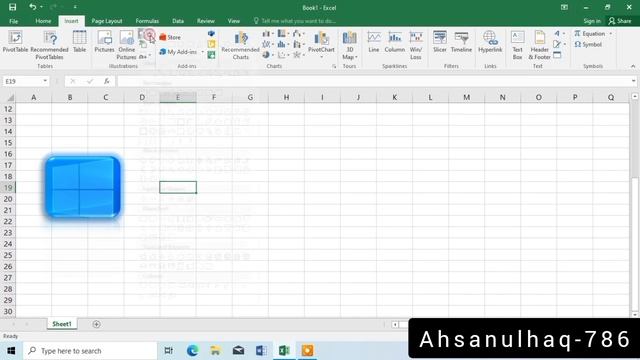
Task: Open the Windows Start menu
Action: (11, 351)
